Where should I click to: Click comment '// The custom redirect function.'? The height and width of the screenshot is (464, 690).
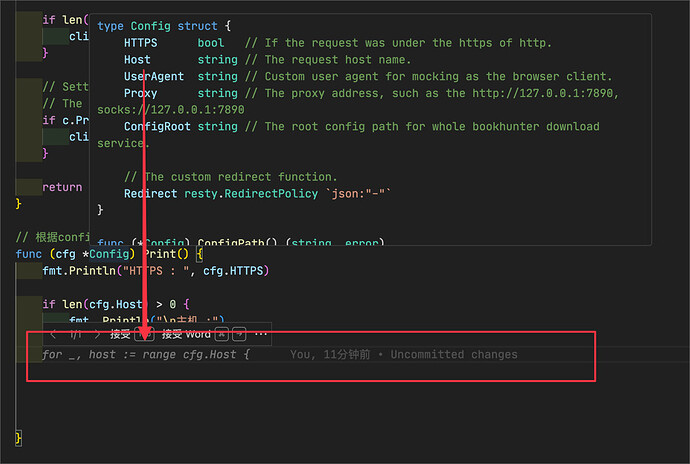(x=231, y=177)
